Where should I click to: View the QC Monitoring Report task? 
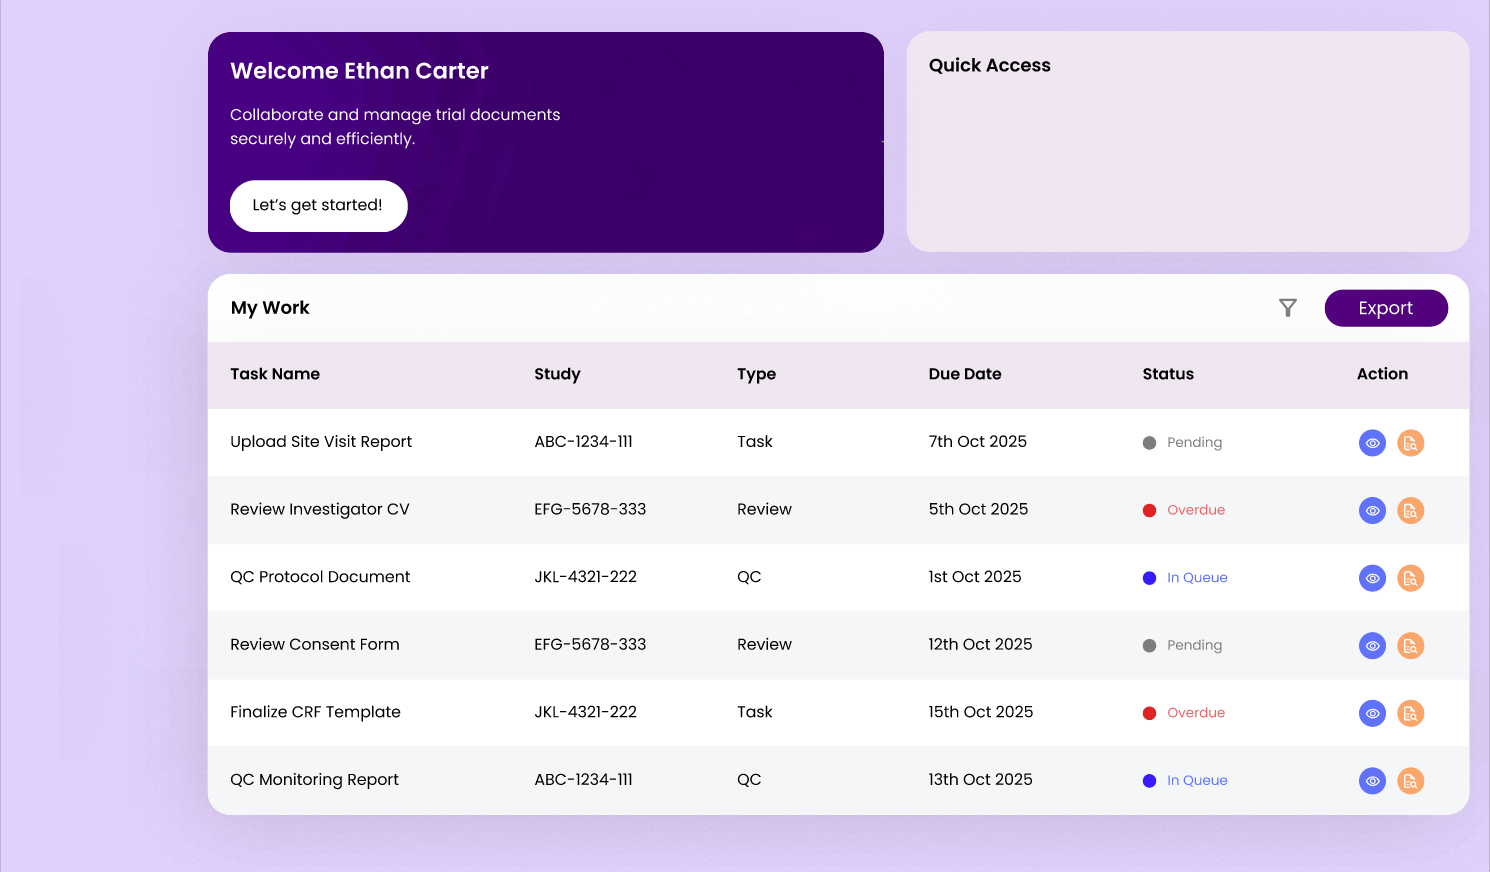(x=1372, y=781)
